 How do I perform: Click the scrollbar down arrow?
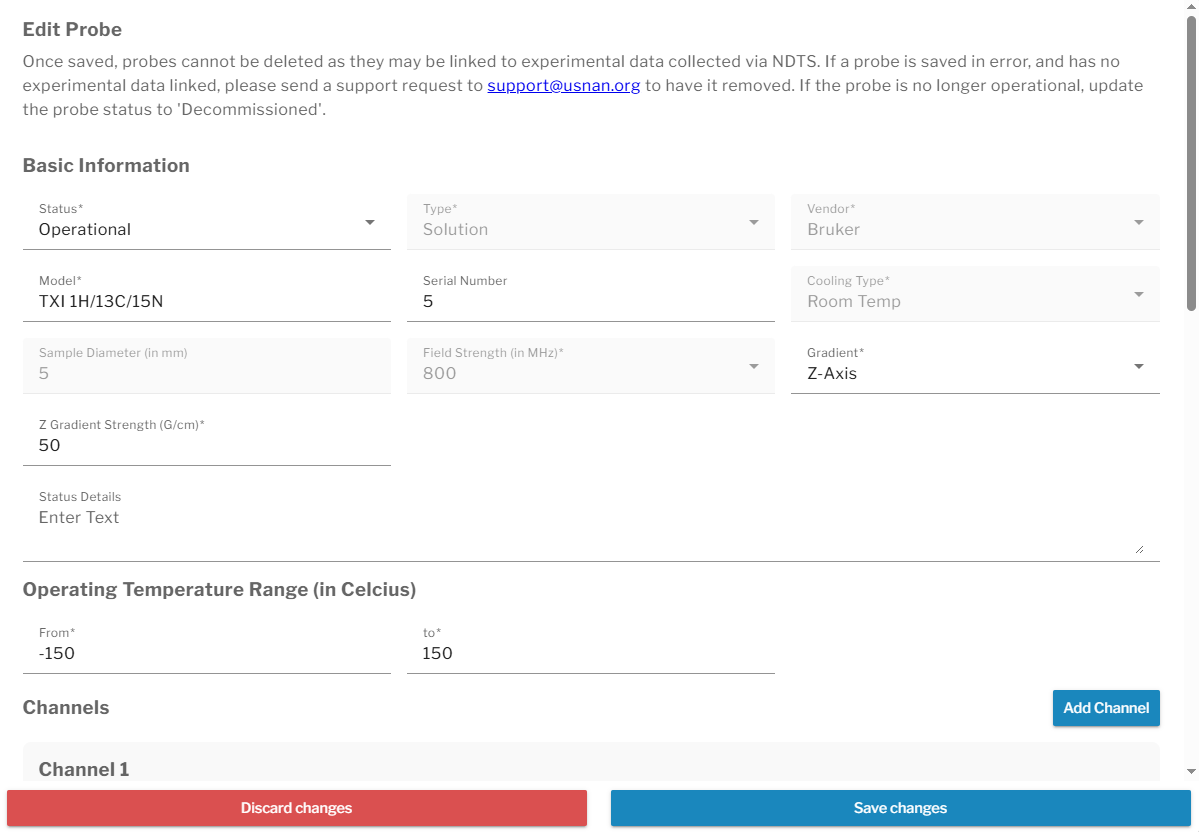point(1191,772)
